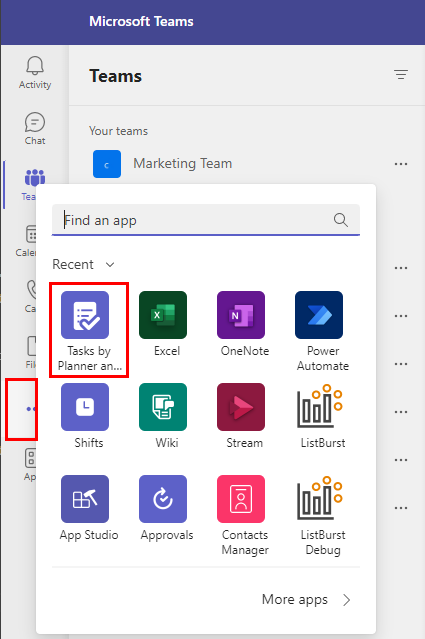Expand the Recent dropdown
The width and height of the screenshot is (425, 639).
84,264
